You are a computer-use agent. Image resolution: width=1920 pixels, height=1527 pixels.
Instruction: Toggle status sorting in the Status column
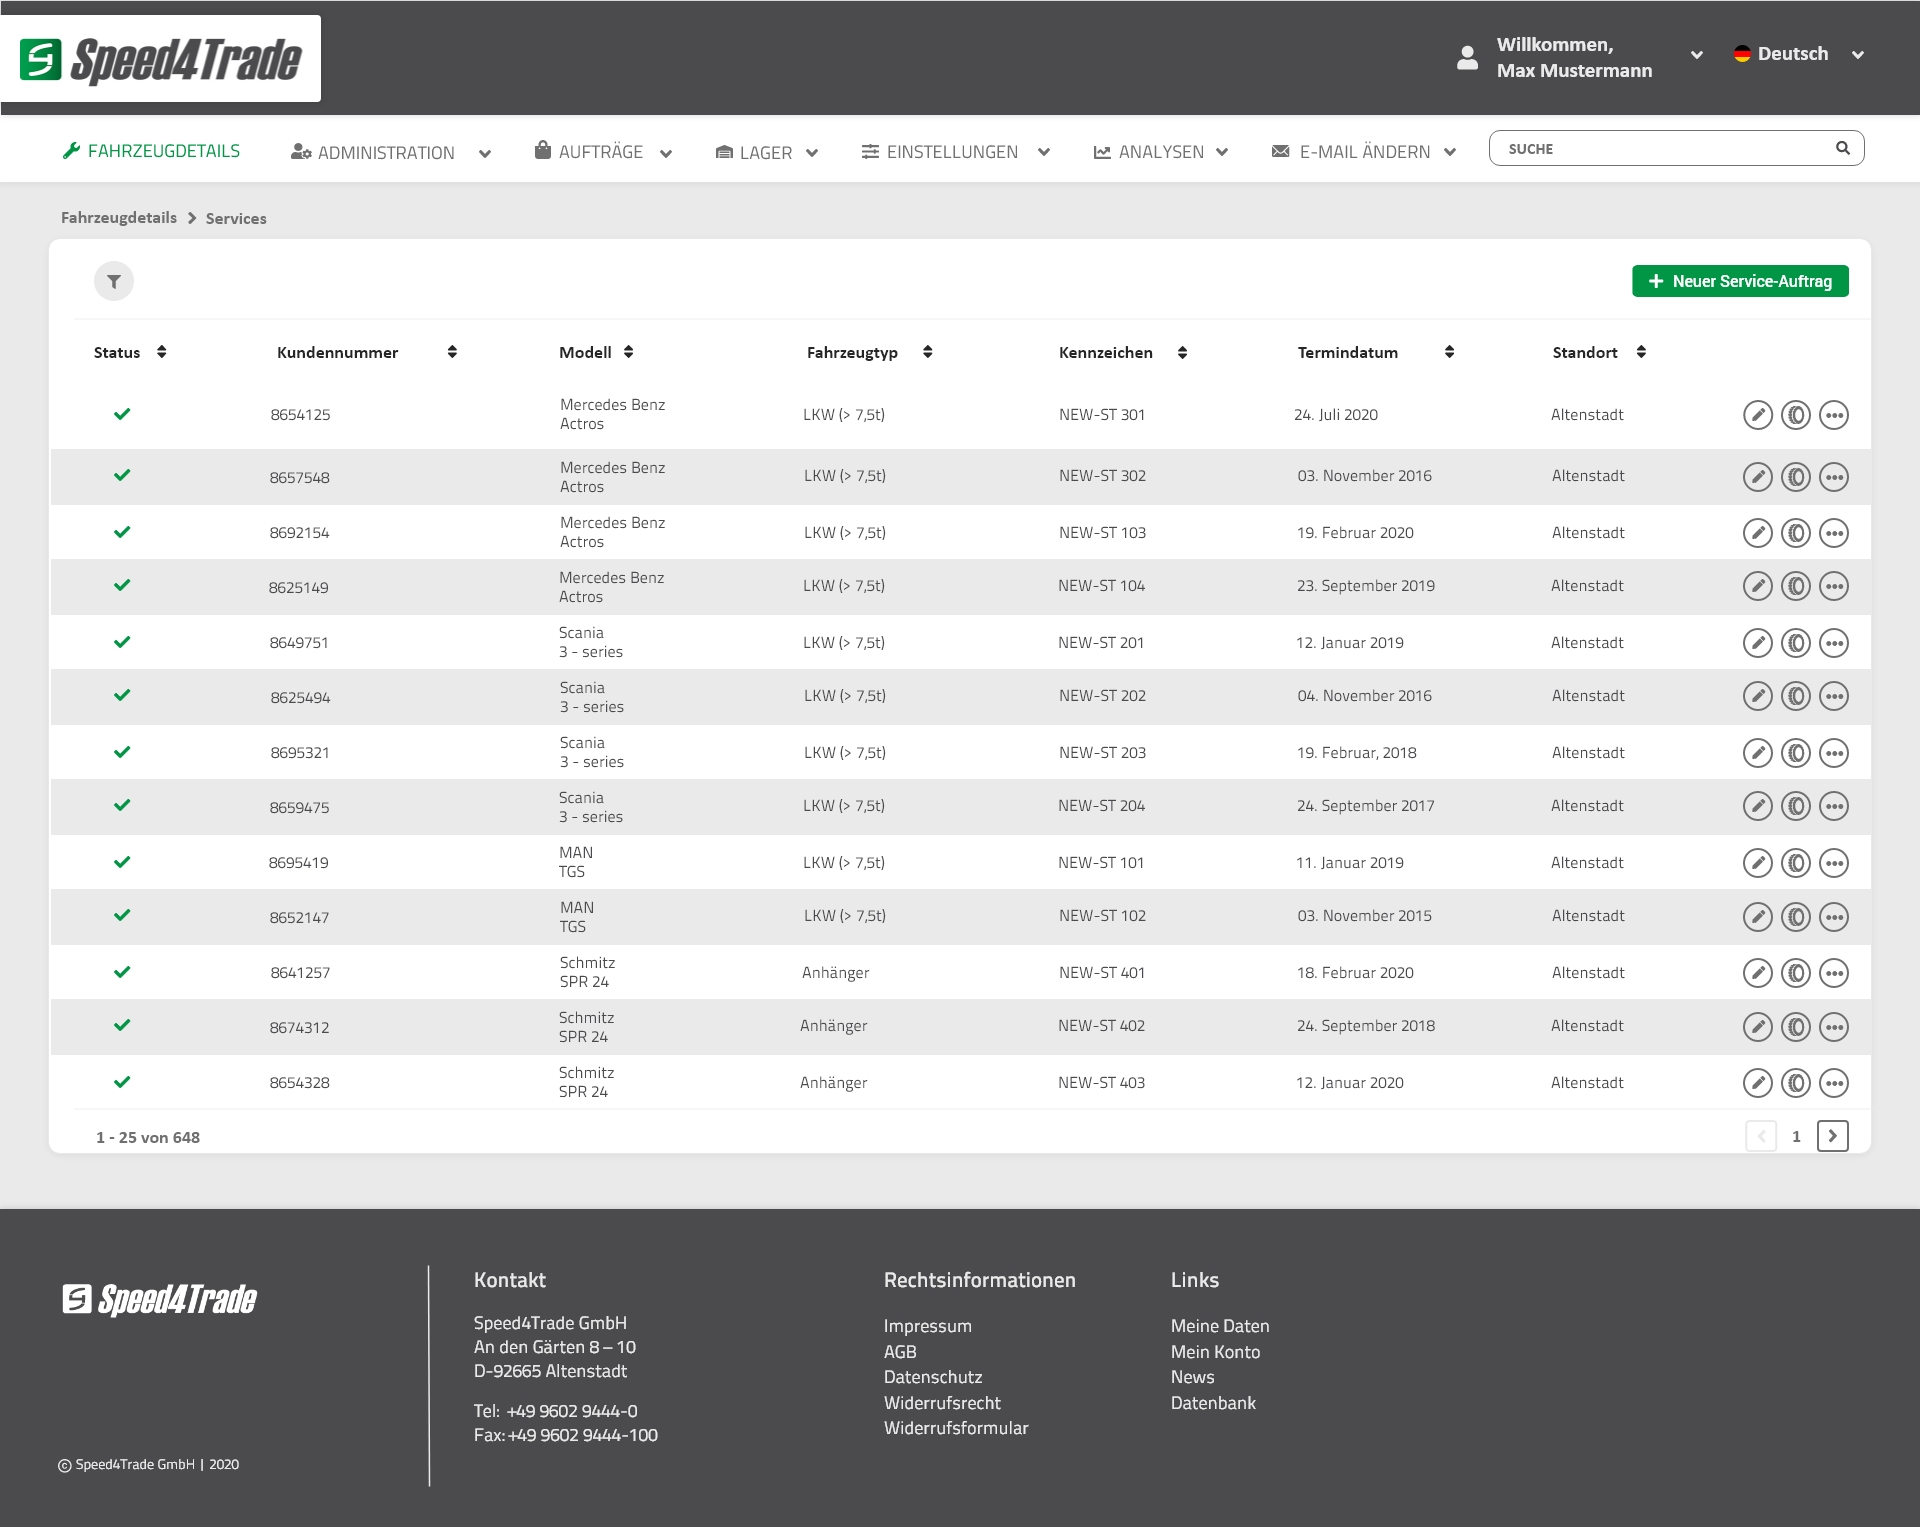(162, 352)
